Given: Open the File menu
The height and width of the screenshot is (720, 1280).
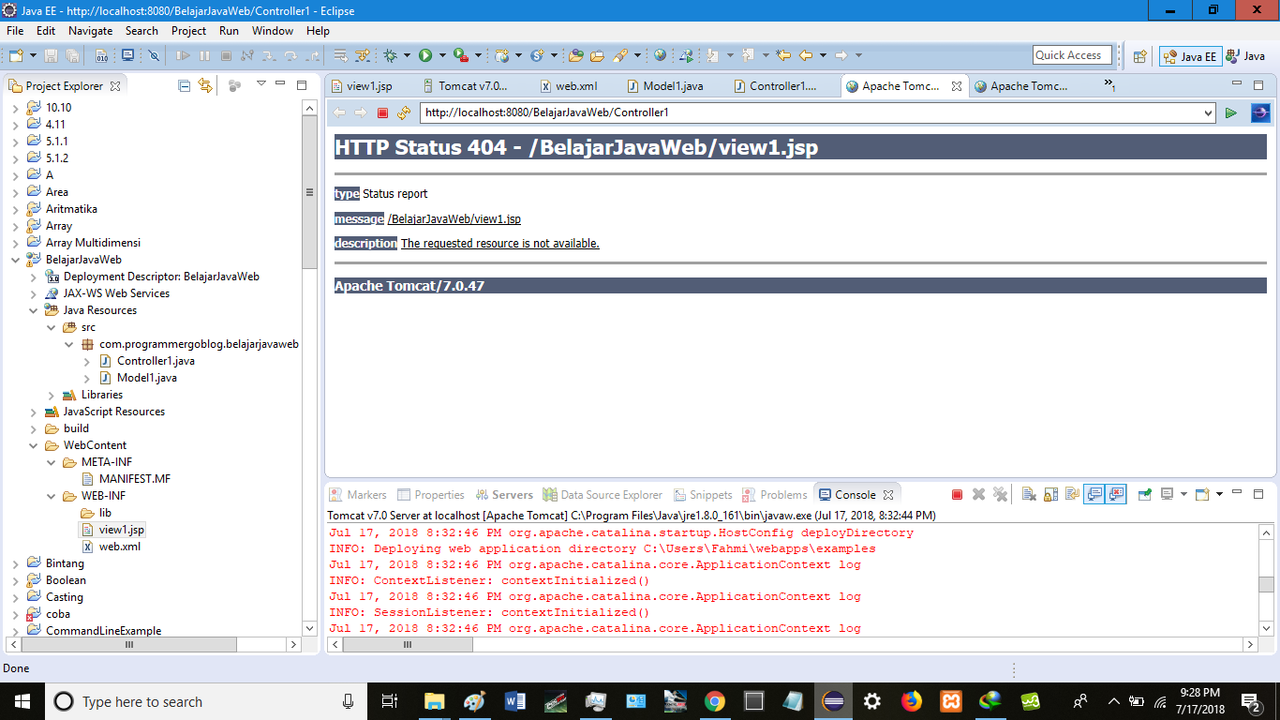Looking at the screenshot, I should pyautogui.click(x=15, y=31).
